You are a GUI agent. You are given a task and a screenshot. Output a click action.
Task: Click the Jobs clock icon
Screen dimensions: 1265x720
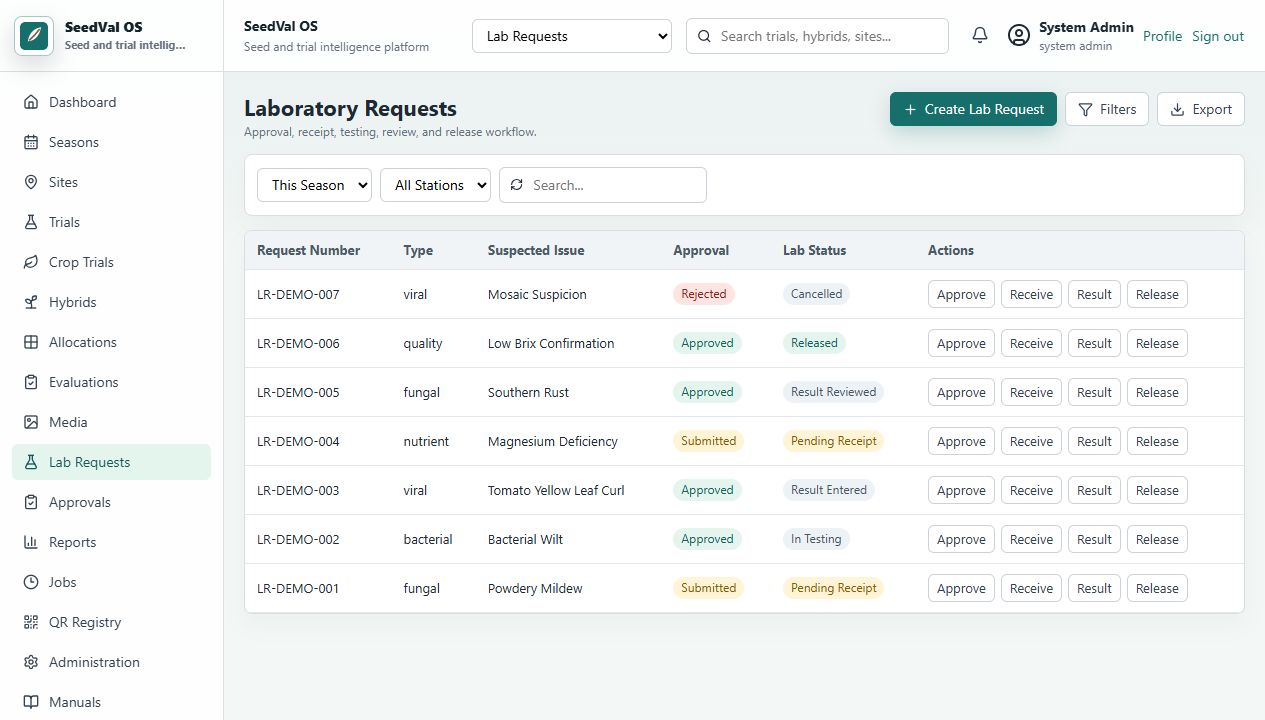tap(31, 582)
